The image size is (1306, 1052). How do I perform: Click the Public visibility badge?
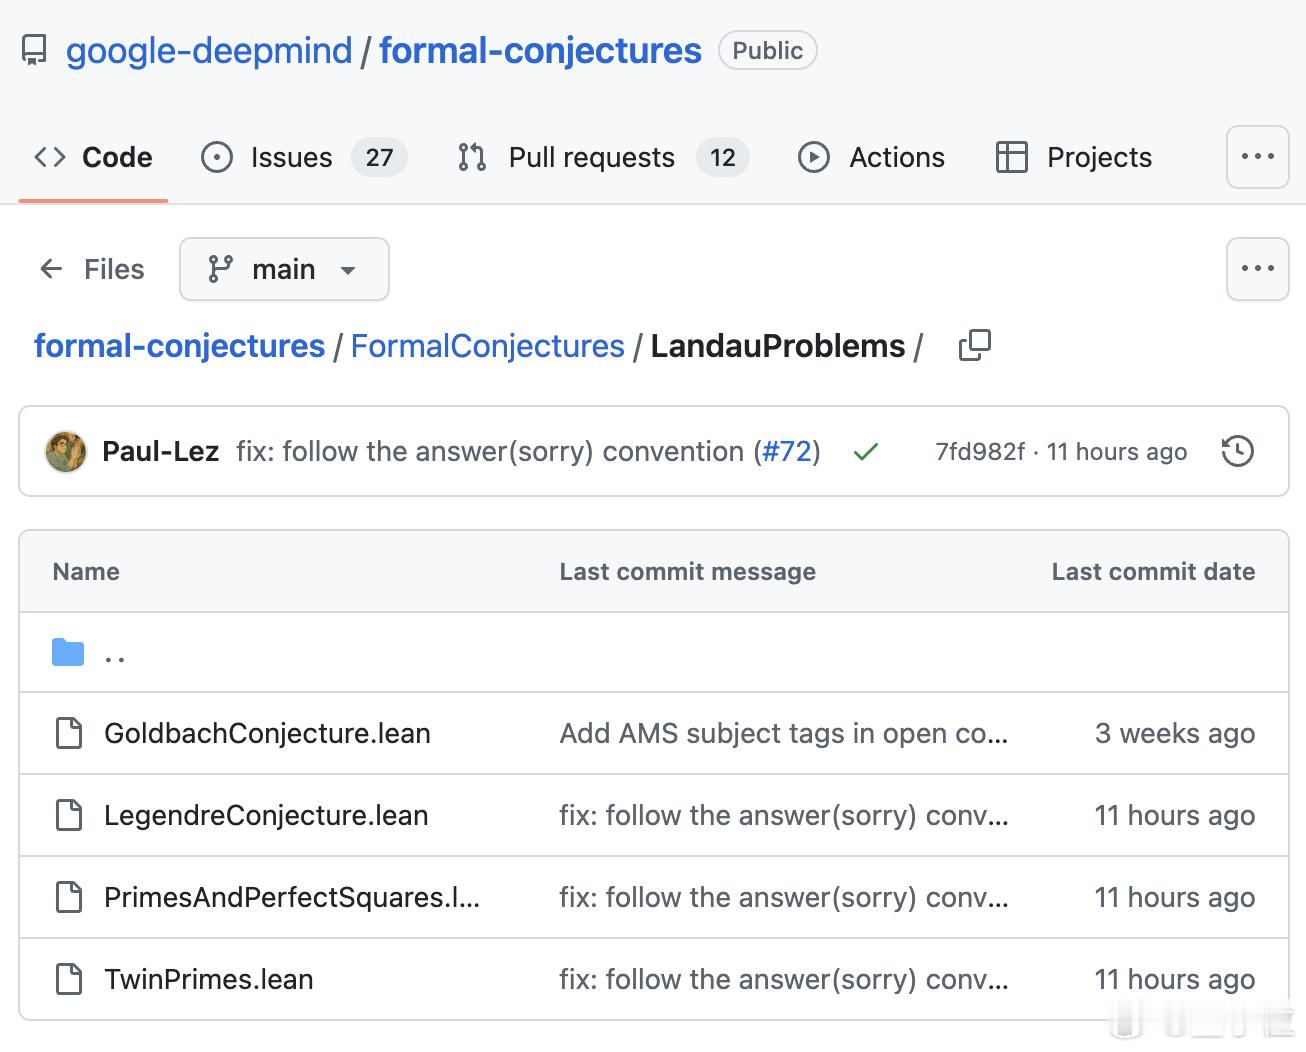(x=767, y=50)
